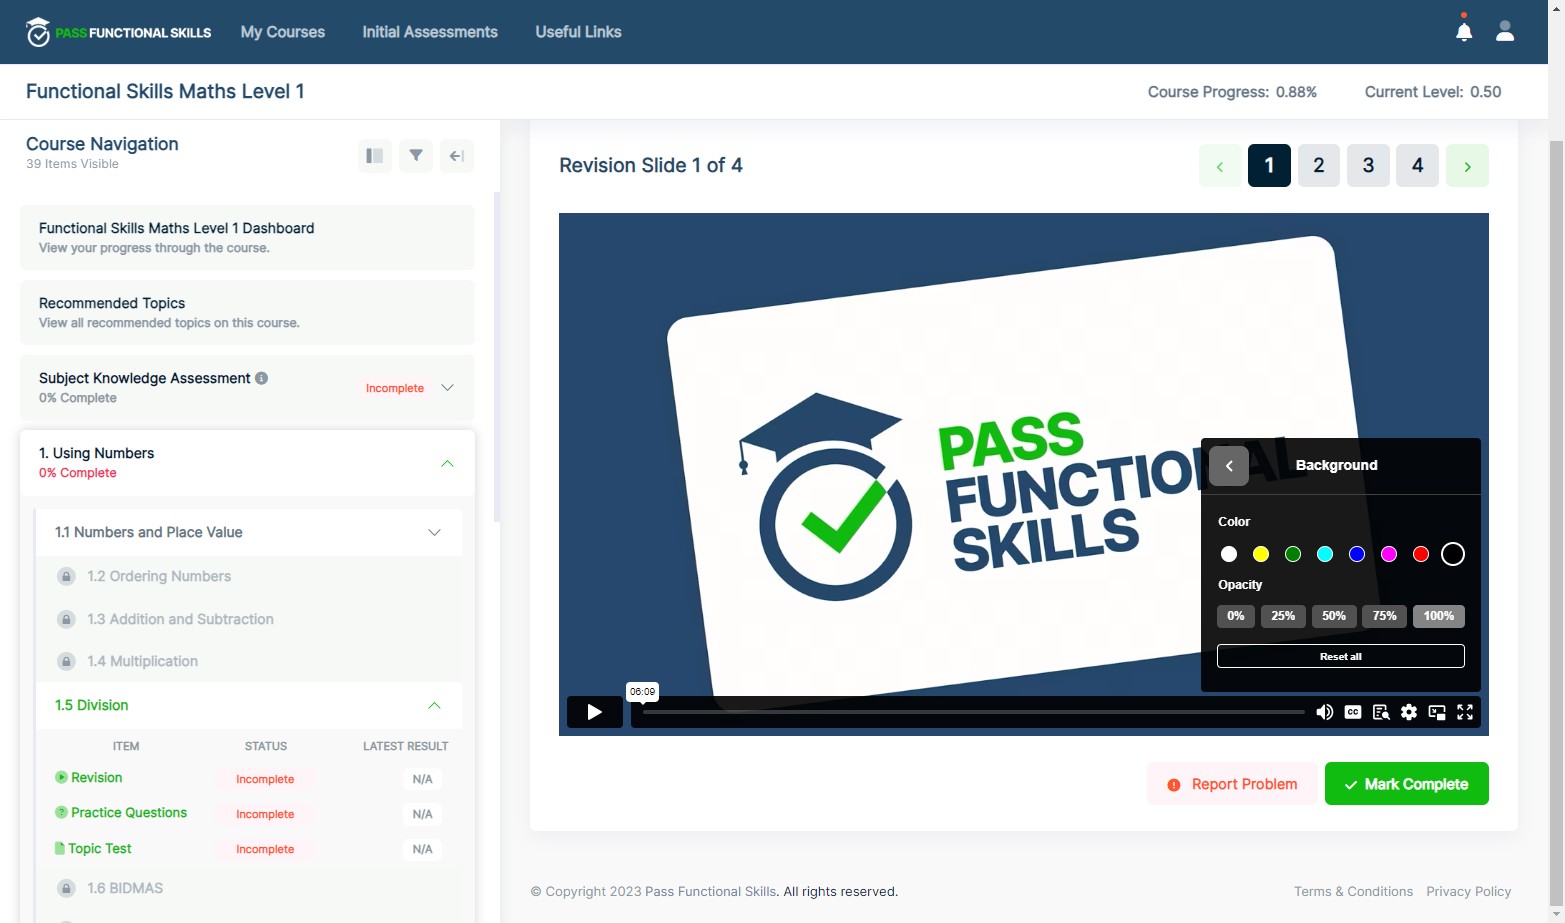Click the info icon beside Subject Knowledge Assessment
The height and width of the screenshot is (923, 1565).
[x=262, y=378]
